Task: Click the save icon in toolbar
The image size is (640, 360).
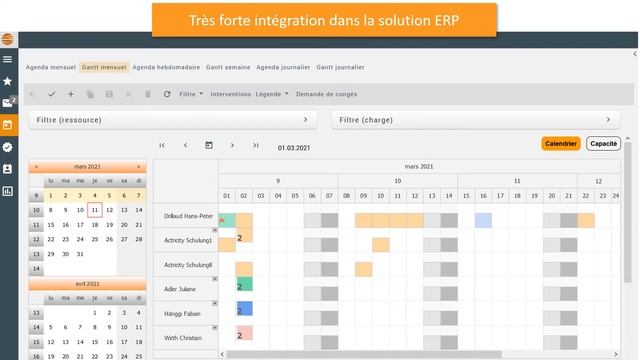Action: click(109, 94)
